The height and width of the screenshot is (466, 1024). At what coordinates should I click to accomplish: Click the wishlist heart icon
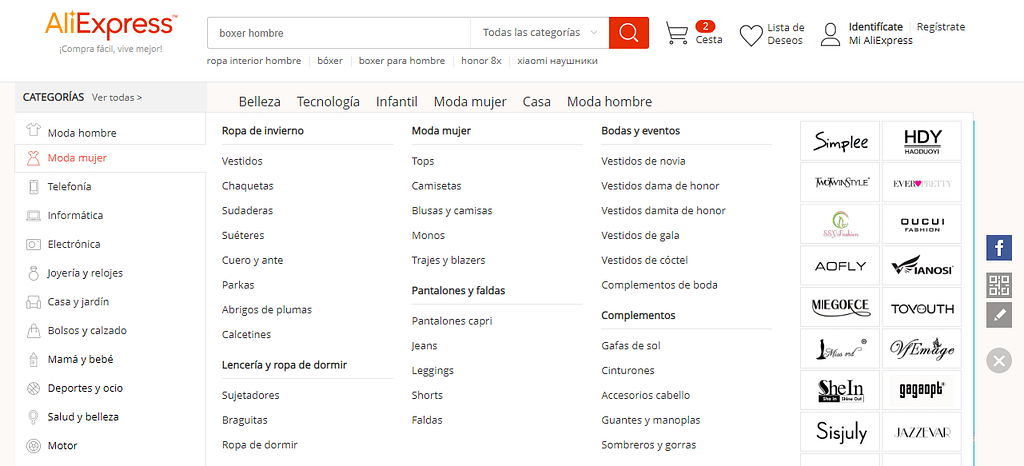pyautogui.click(x=751, y=35)
